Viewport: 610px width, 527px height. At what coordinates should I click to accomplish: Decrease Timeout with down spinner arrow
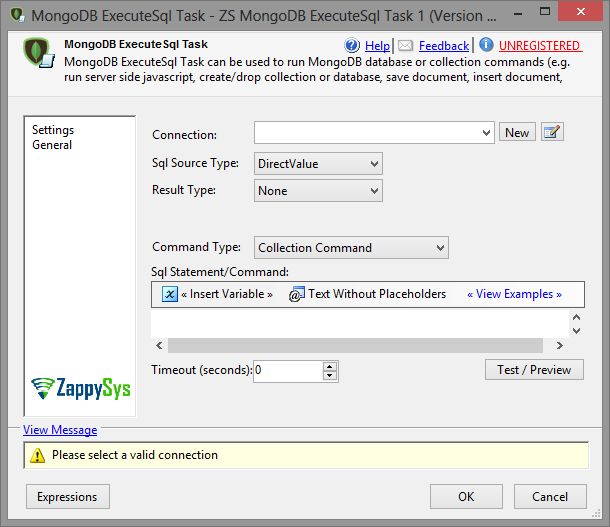pyautogui.click(x=330, y=375)
